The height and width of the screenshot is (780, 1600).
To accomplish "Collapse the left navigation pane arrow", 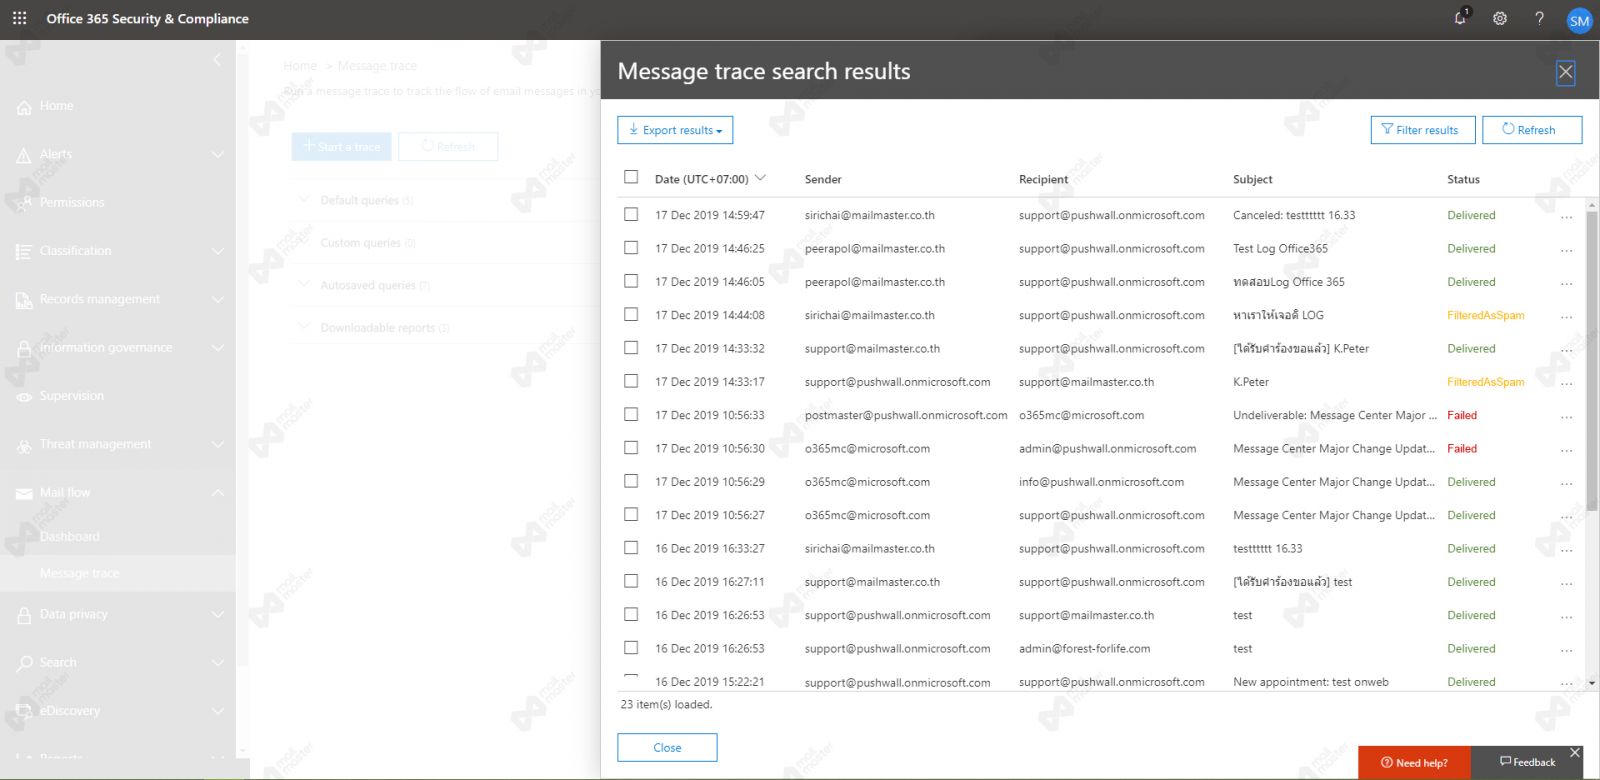I will [217, 60].
